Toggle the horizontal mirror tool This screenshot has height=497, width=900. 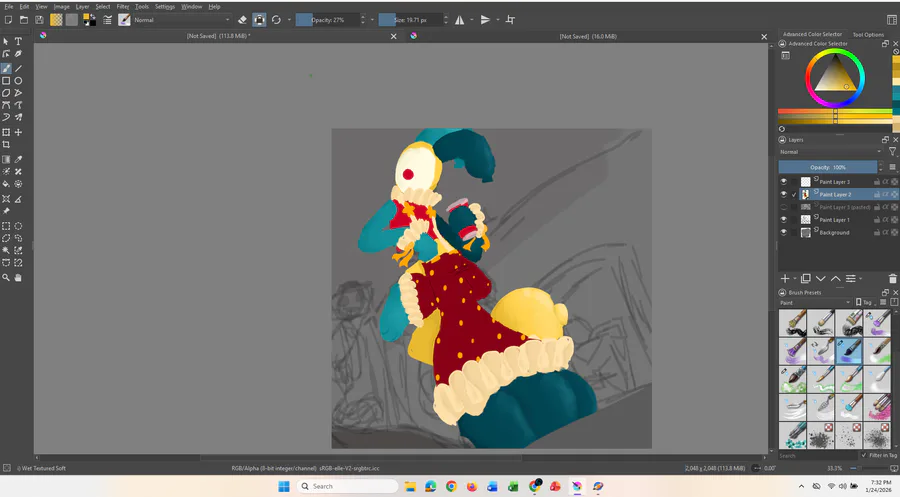coord(460,20)
